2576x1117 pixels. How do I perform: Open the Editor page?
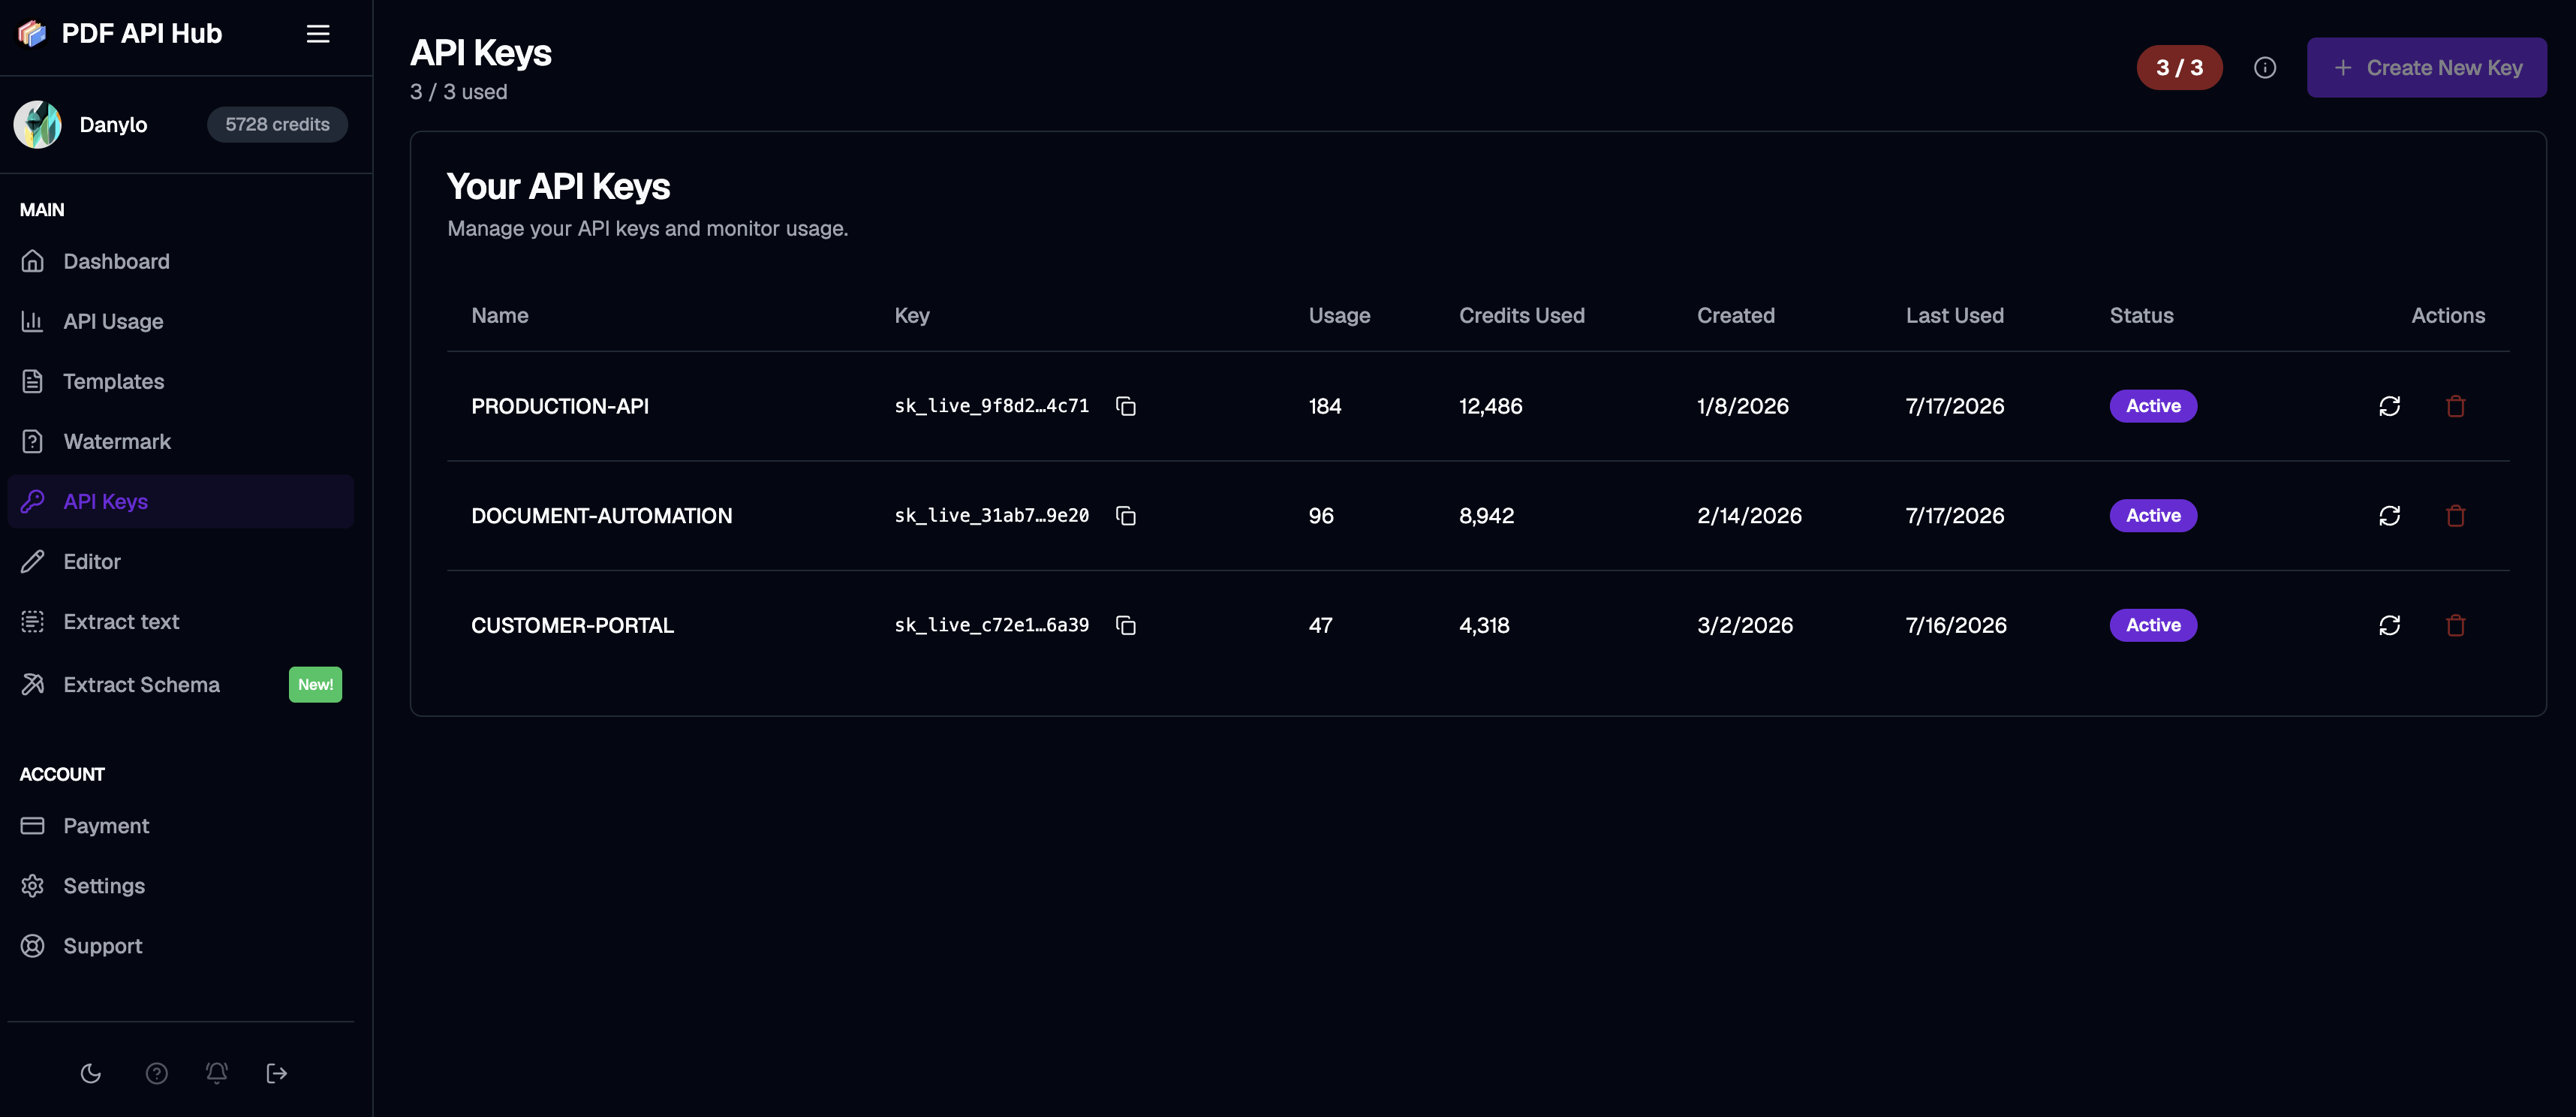(x=180, y=561)
